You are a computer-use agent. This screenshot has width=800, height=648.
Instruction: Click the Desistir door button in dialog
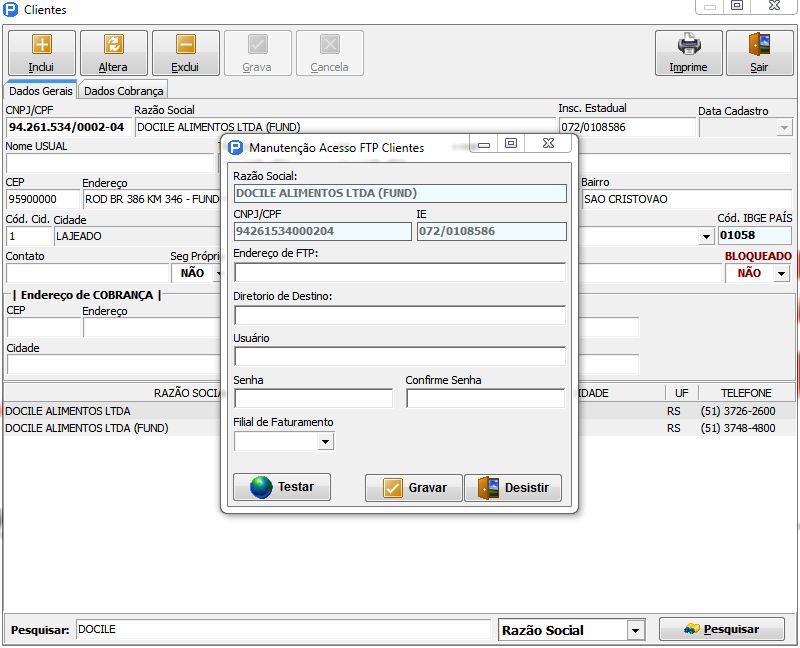point(513,488)
